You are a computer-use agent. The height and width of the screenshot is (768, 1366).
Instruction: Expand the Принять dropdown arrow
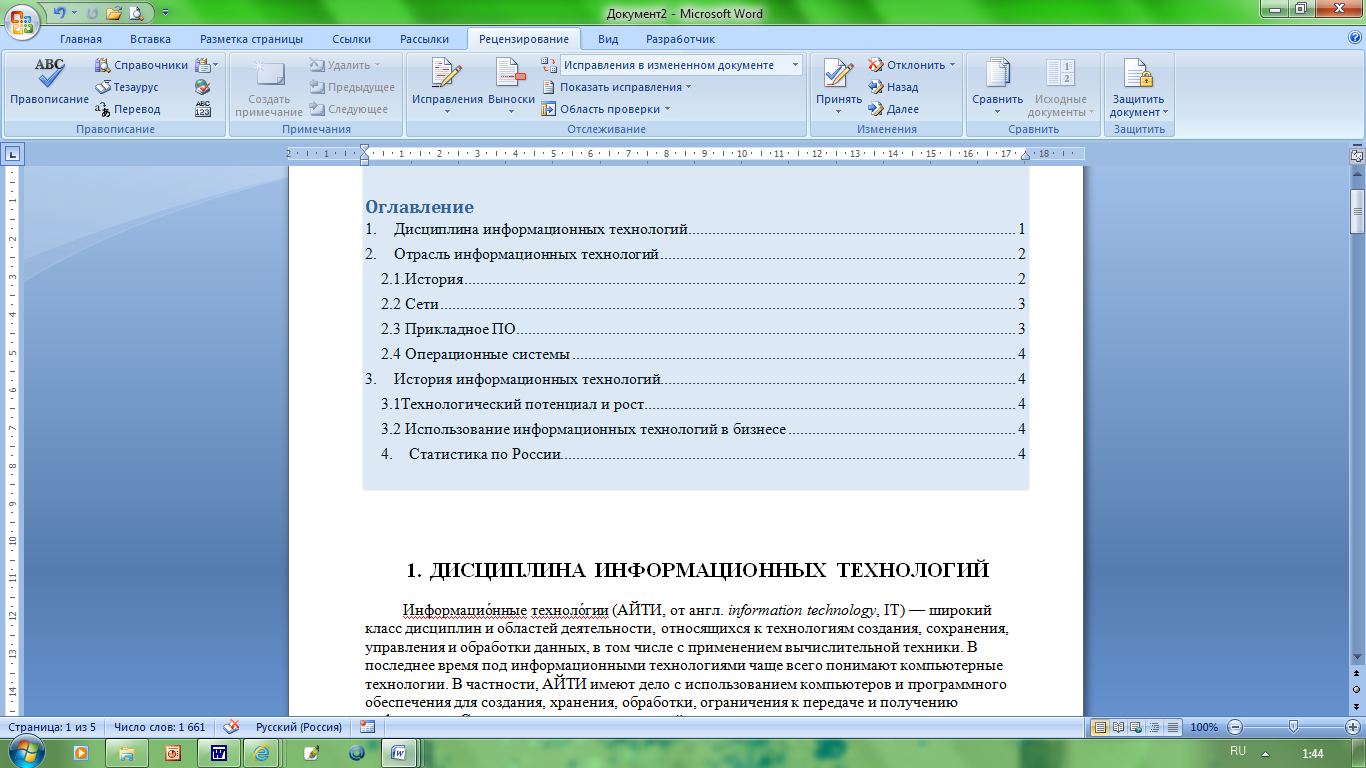tap(838, 111)
